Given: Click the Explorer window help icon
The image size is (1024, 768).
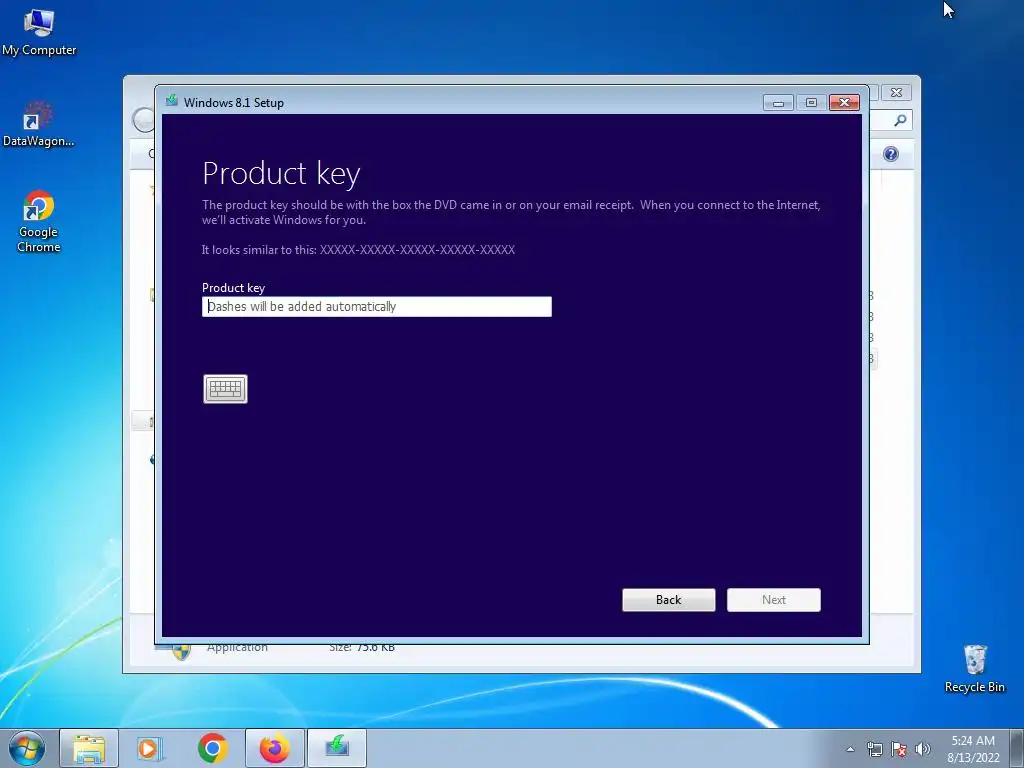Looking at the screenshot, I should [891, 154].
